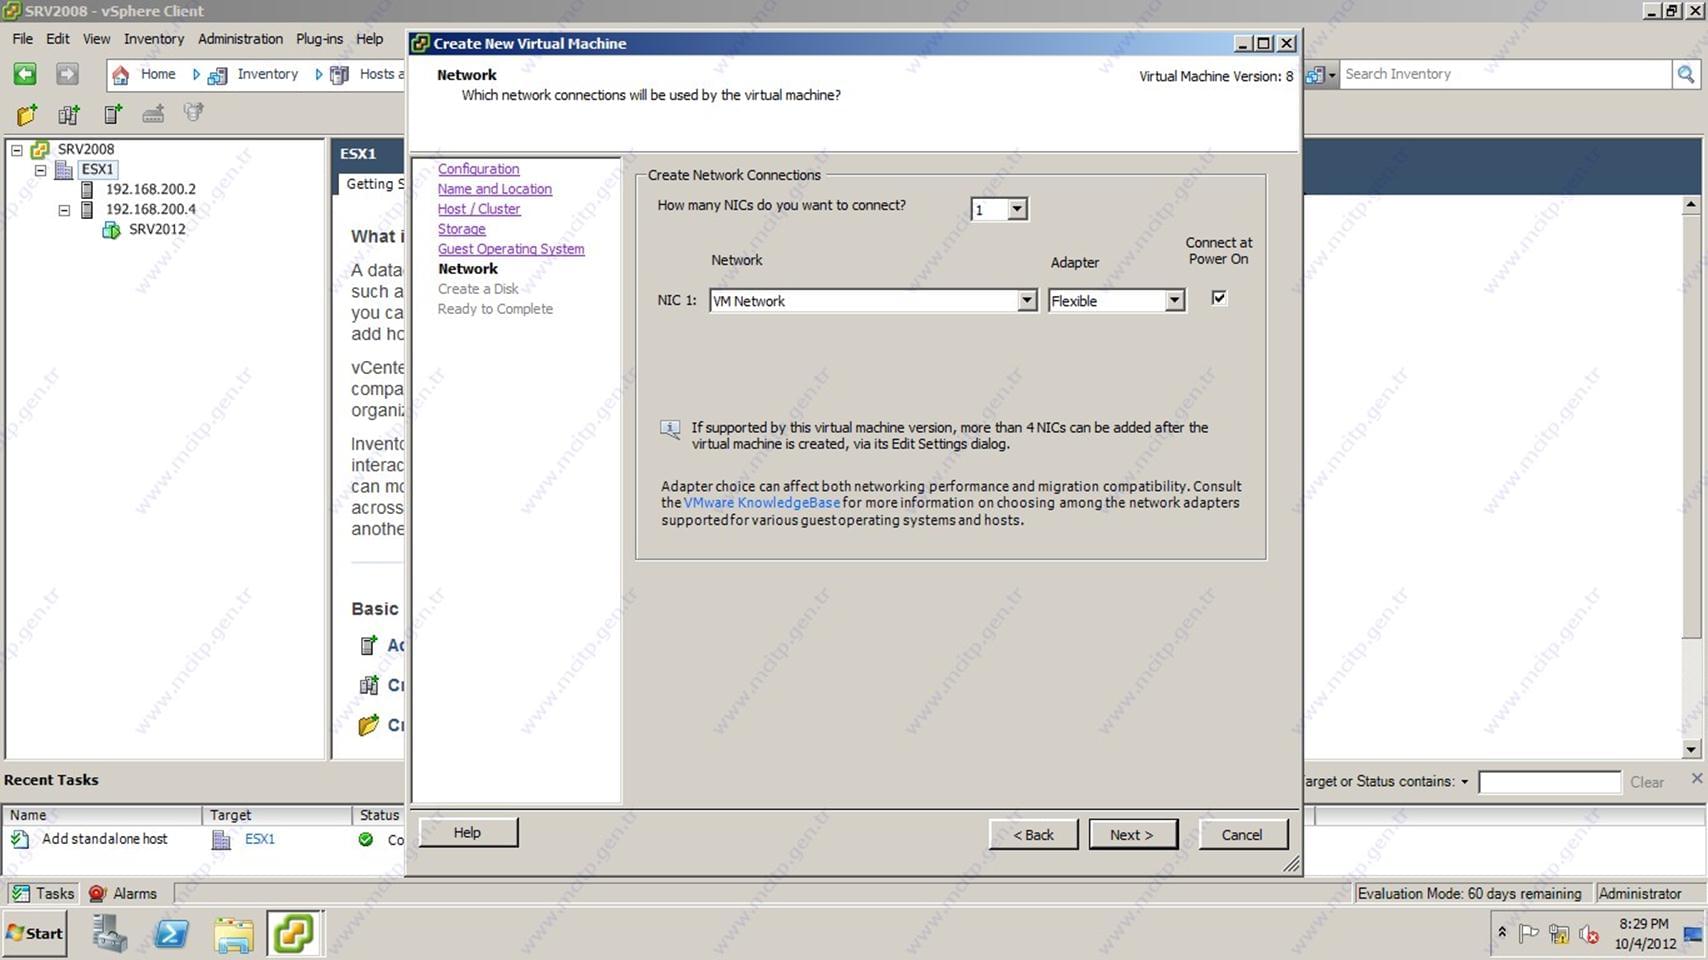1708x960 pixels.
Task: Open the Plug-ins menu
Action: pyautogui.click(x=319, y=39)
